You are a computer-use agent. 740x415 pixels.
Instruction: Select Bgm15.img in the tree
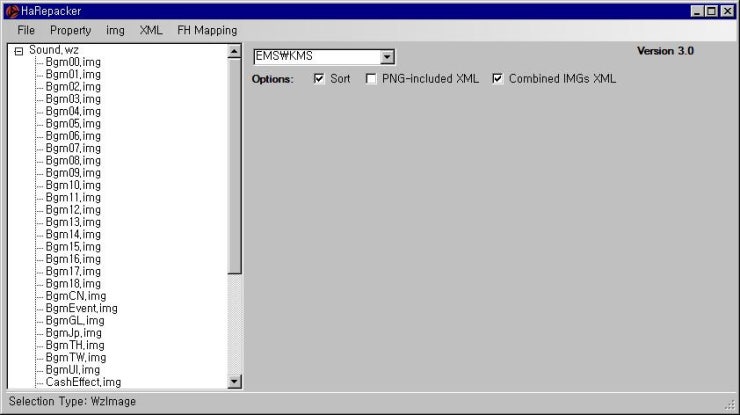pos(73,246)
